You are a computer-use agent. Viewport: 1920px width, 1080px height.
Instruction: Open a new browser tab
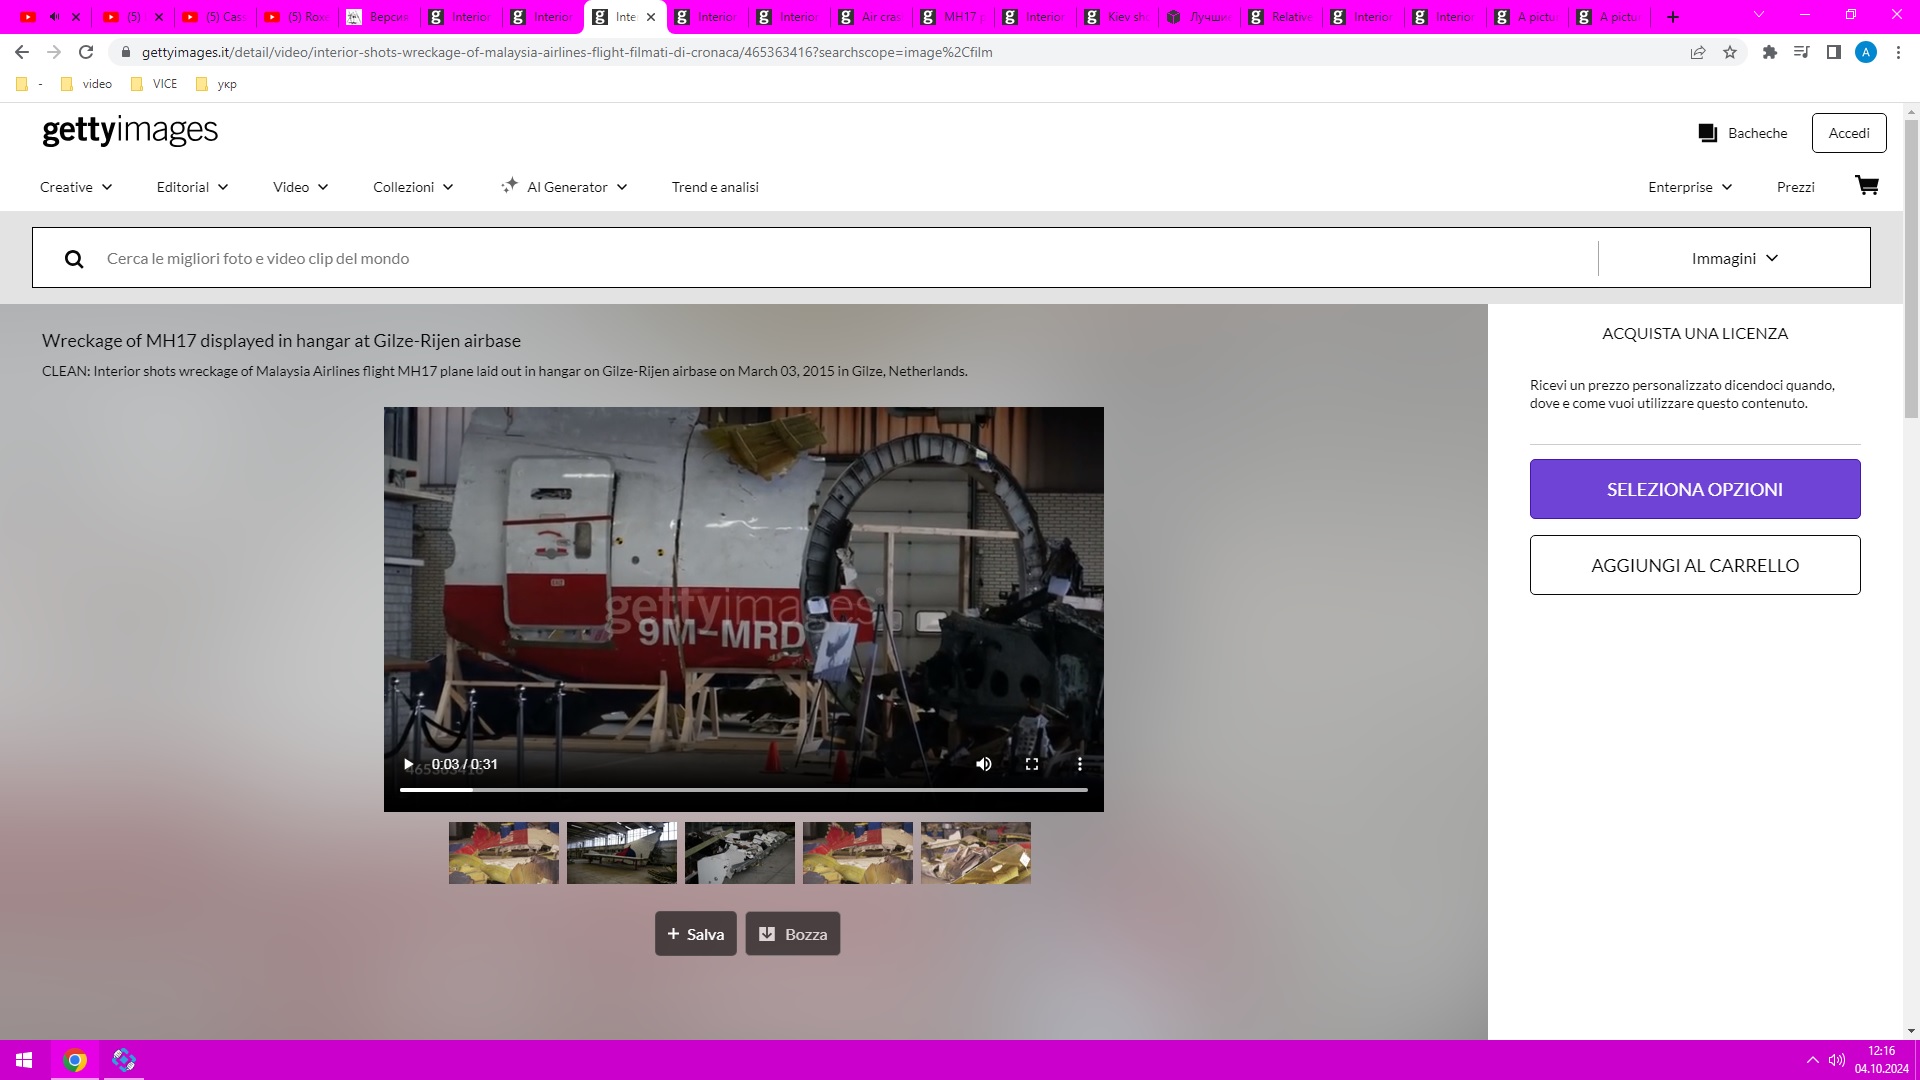click(1673, 17)
